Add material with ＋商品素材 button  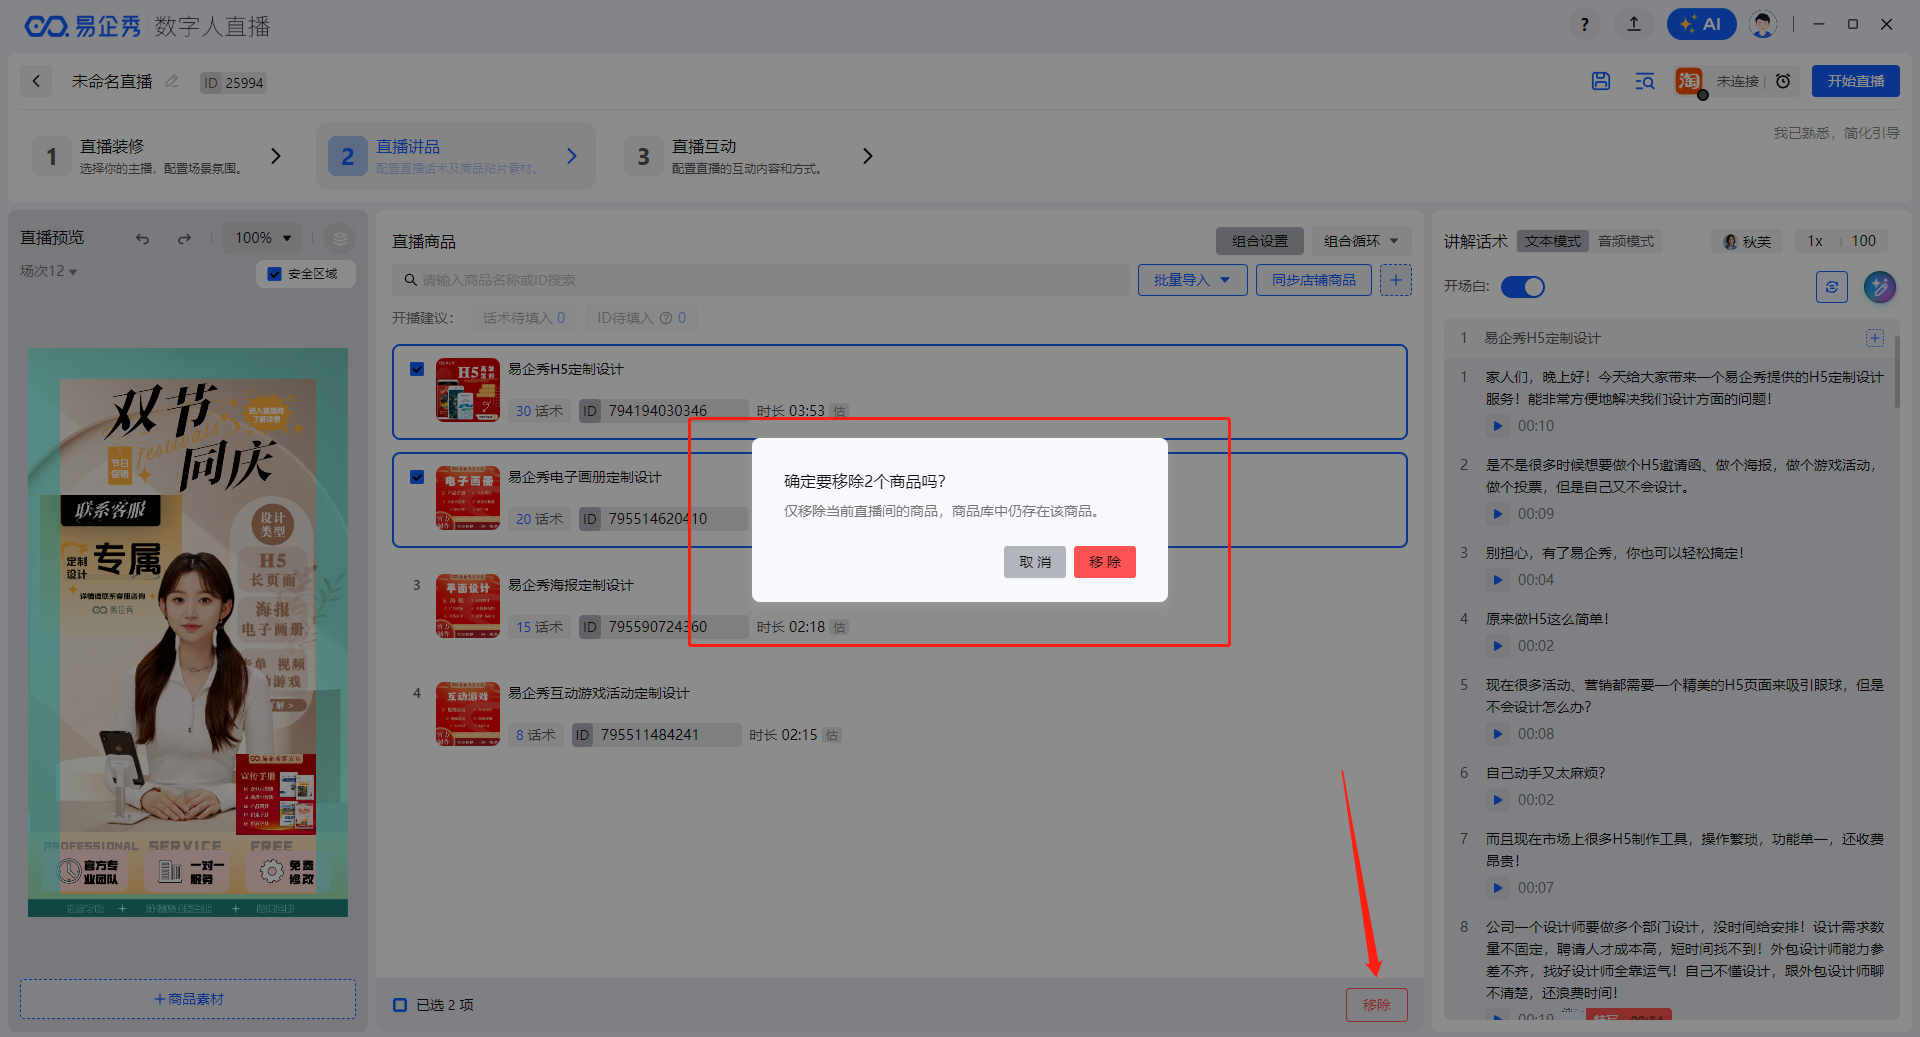coord(188,999)
